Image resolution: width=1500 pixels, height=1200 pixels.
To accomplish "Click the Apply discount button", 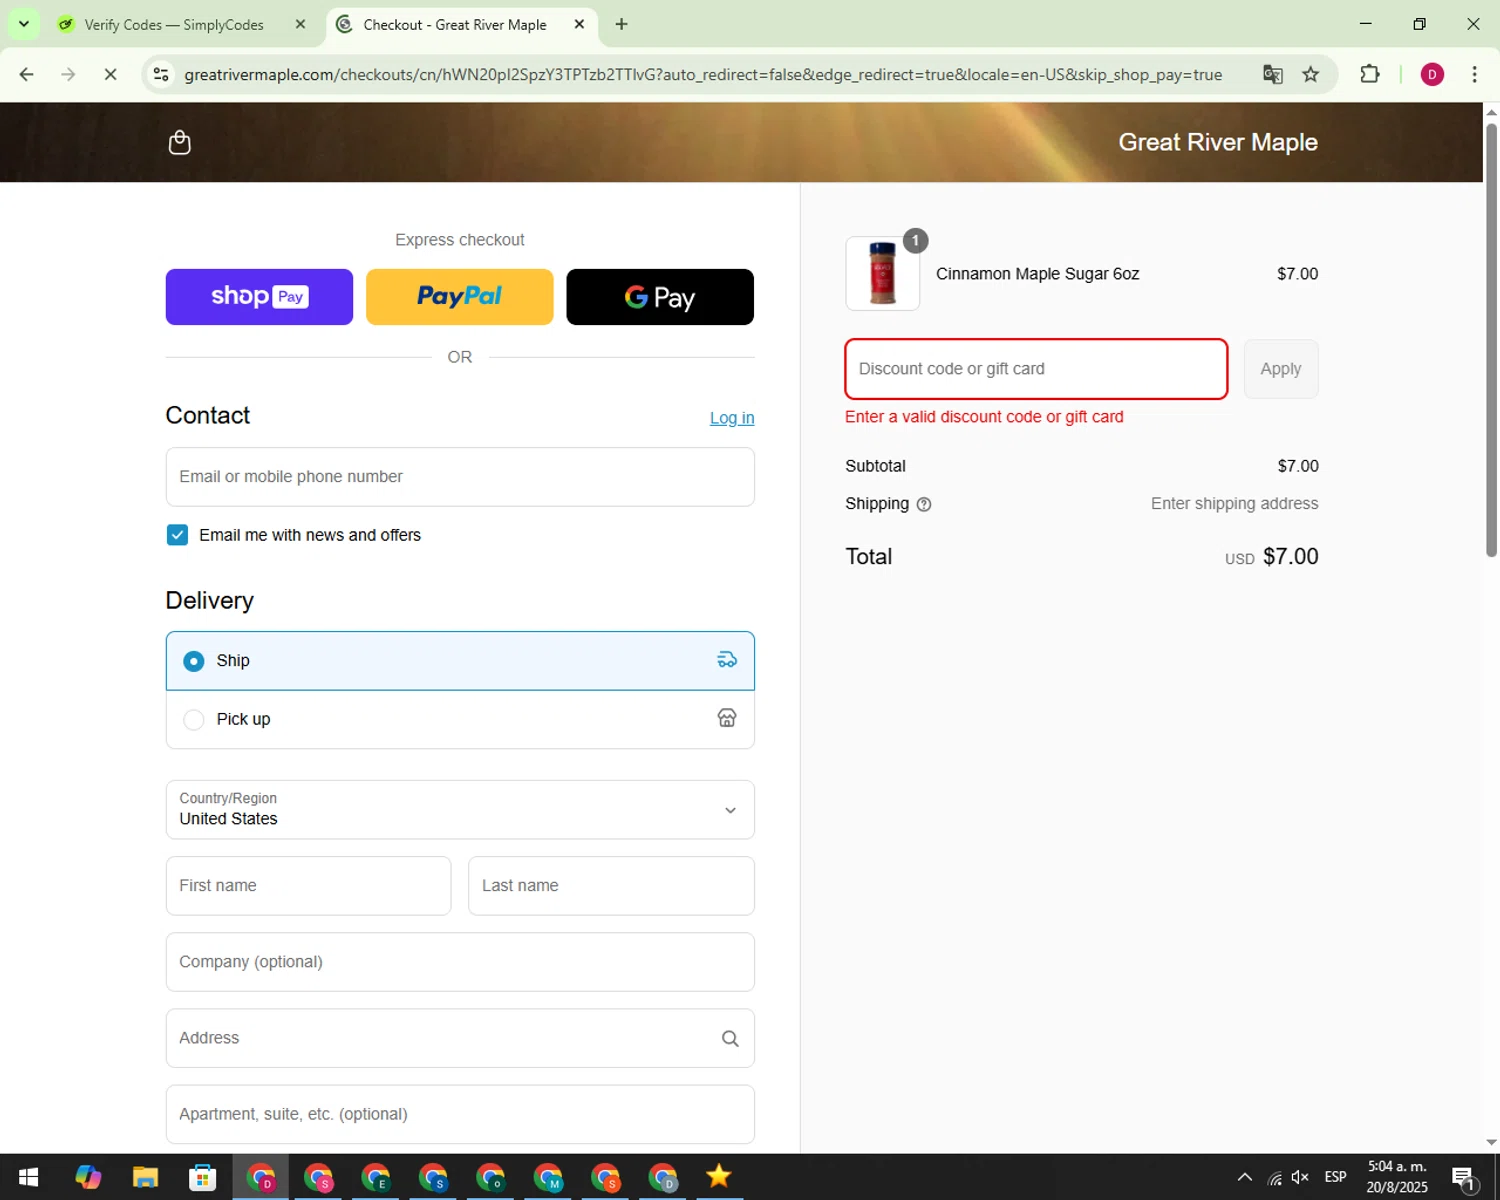I will coord(1281,369).
